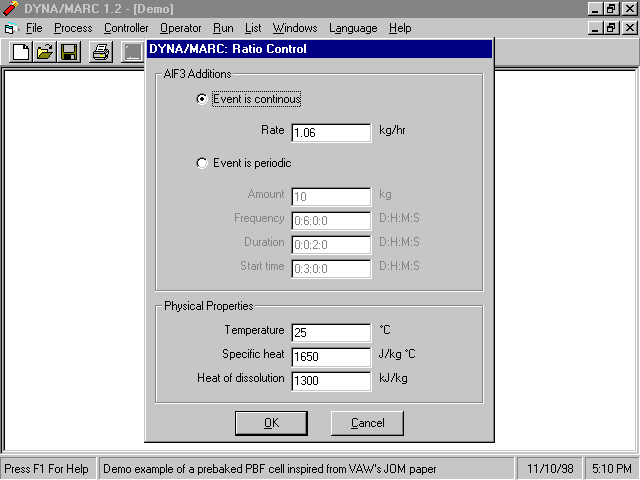Click the Open folder toolbar icon
This screenshot has width=640, height=480.
[x=45, y=52]
